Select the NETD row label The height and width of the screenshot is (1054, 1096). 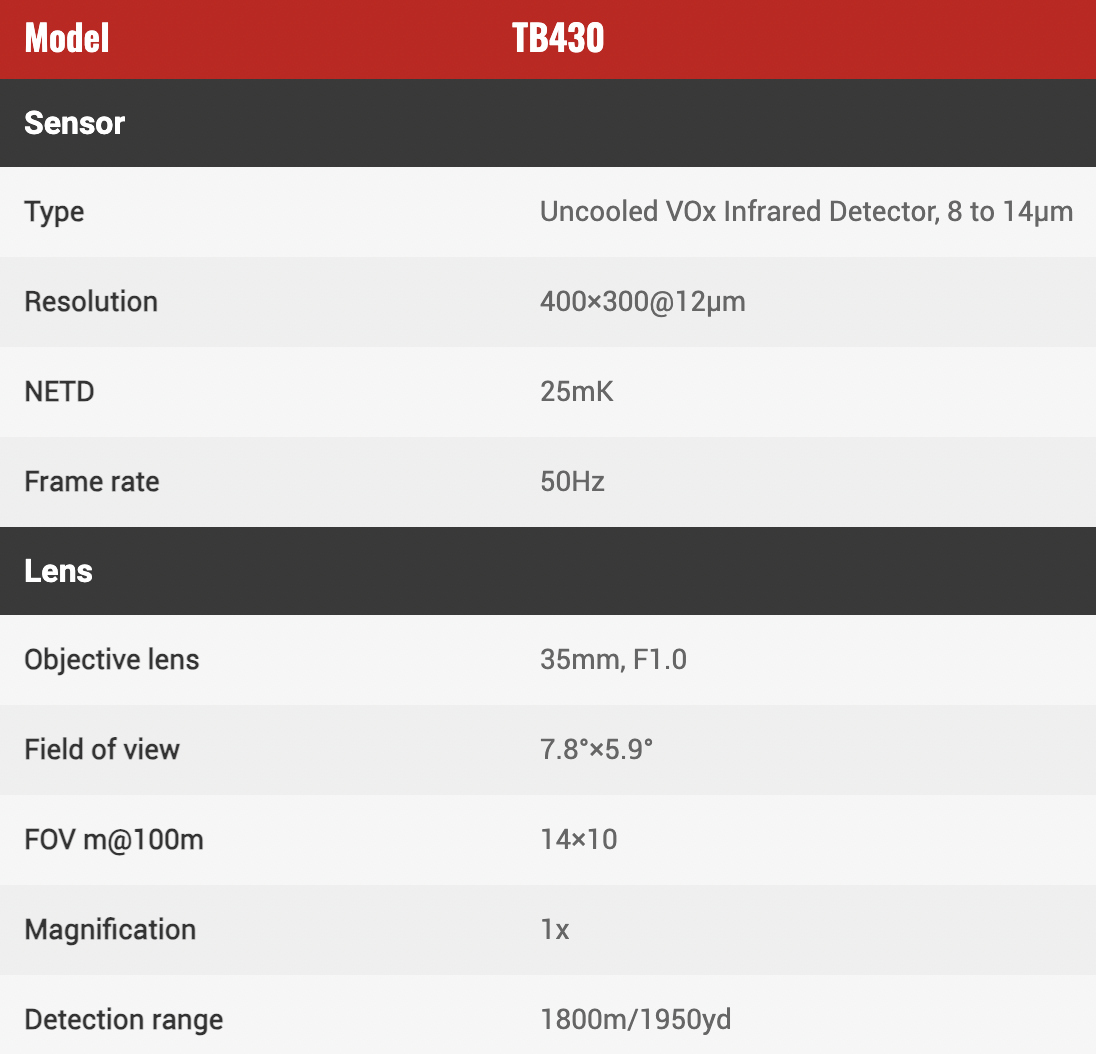[x=59, y=391]
